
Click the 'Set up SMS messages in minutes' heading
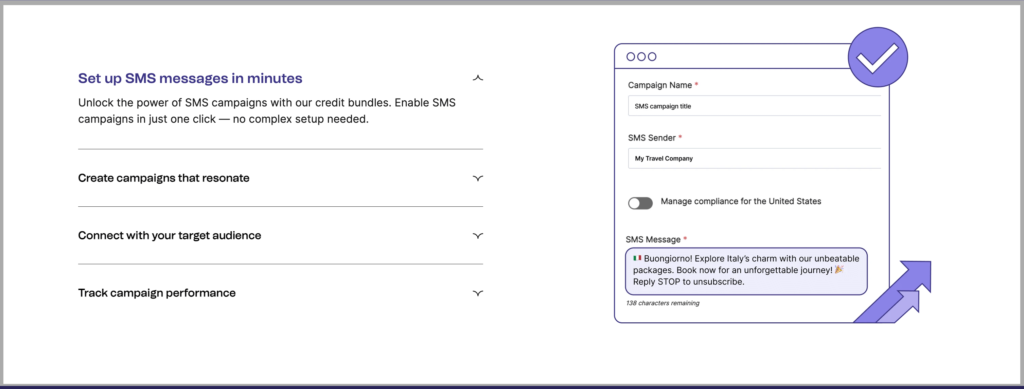[190, 78]
